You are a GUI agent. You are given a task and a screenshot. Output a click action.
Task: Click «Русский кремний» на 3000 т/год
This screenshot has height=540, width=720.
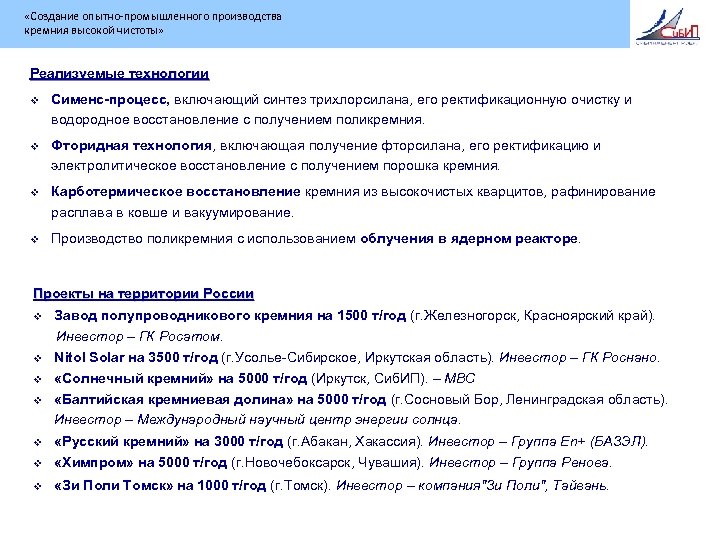[169, 441]
